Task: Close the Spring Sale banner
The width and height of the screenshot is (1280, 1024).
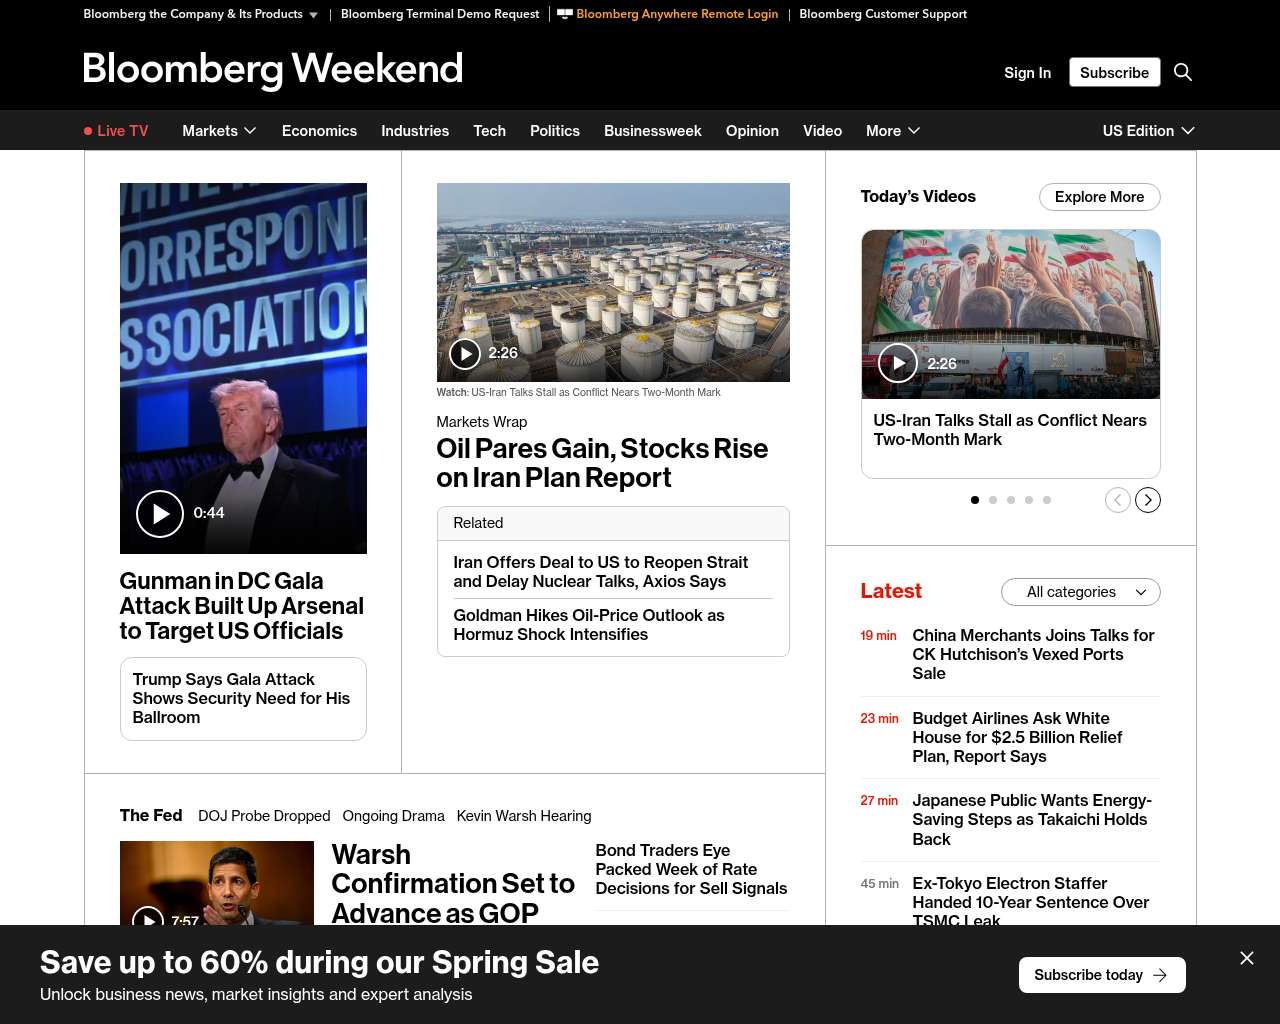Action: pyautogui.click(x=1247, y=958)
